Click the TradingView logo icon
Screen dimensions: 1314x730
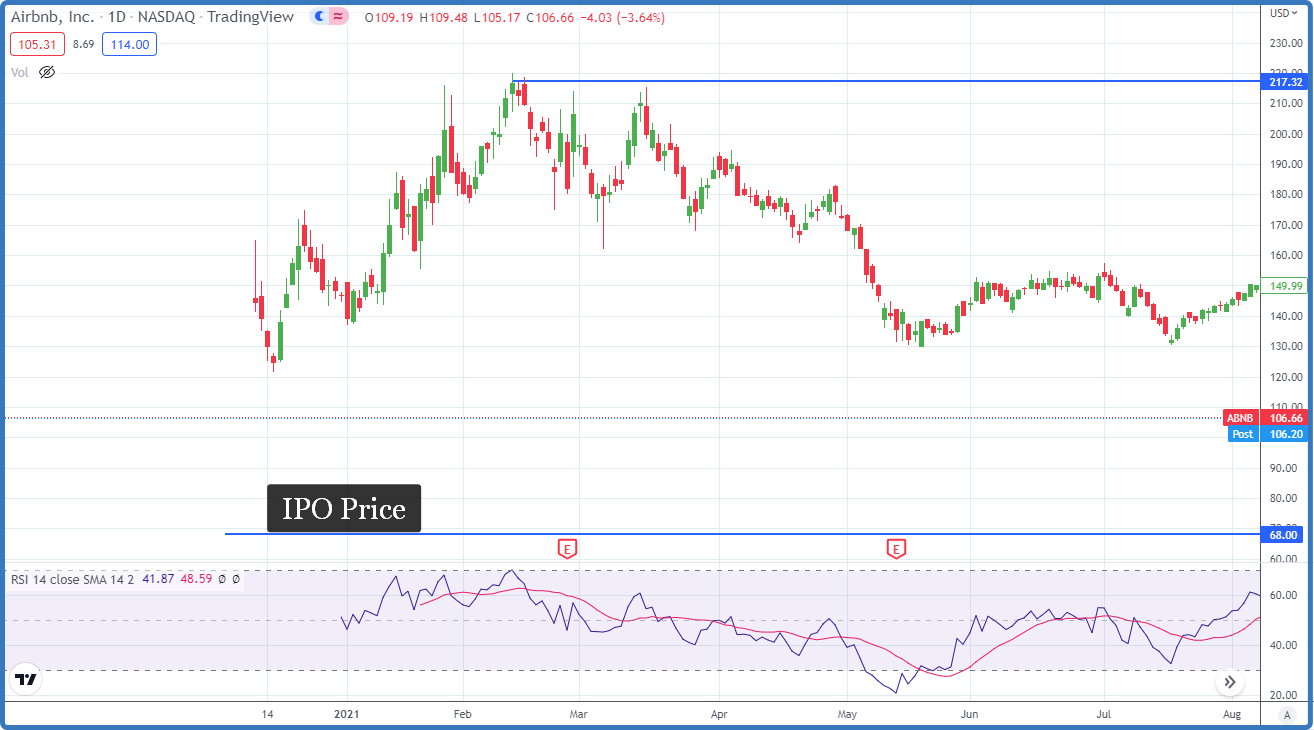pyautogui.click(x=26, y=680)
